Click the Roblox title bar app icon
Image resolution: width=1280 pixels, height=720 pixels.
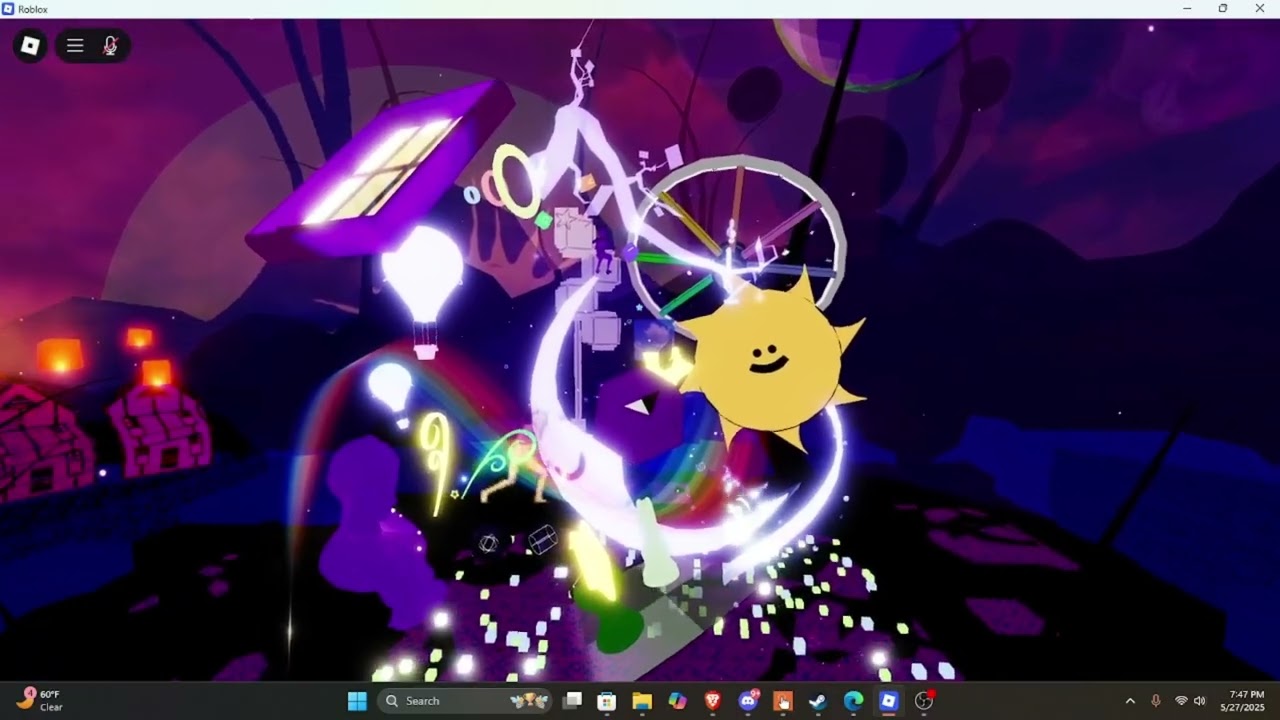tap(8, 9)
